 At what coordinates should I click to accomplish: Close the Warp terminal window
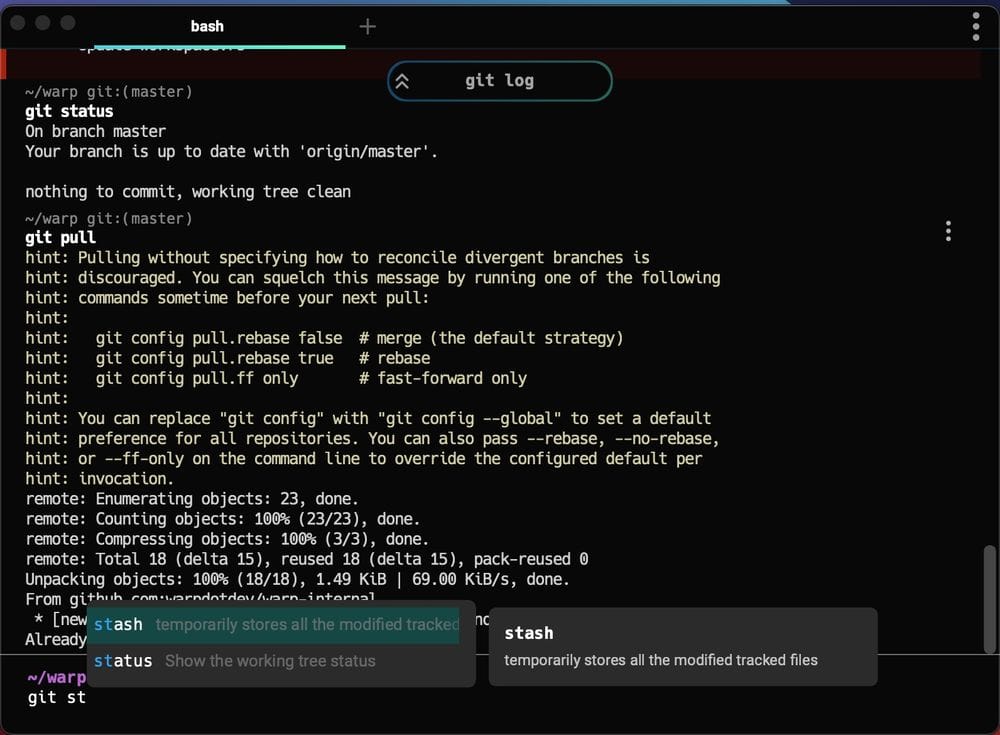point(17,23)
